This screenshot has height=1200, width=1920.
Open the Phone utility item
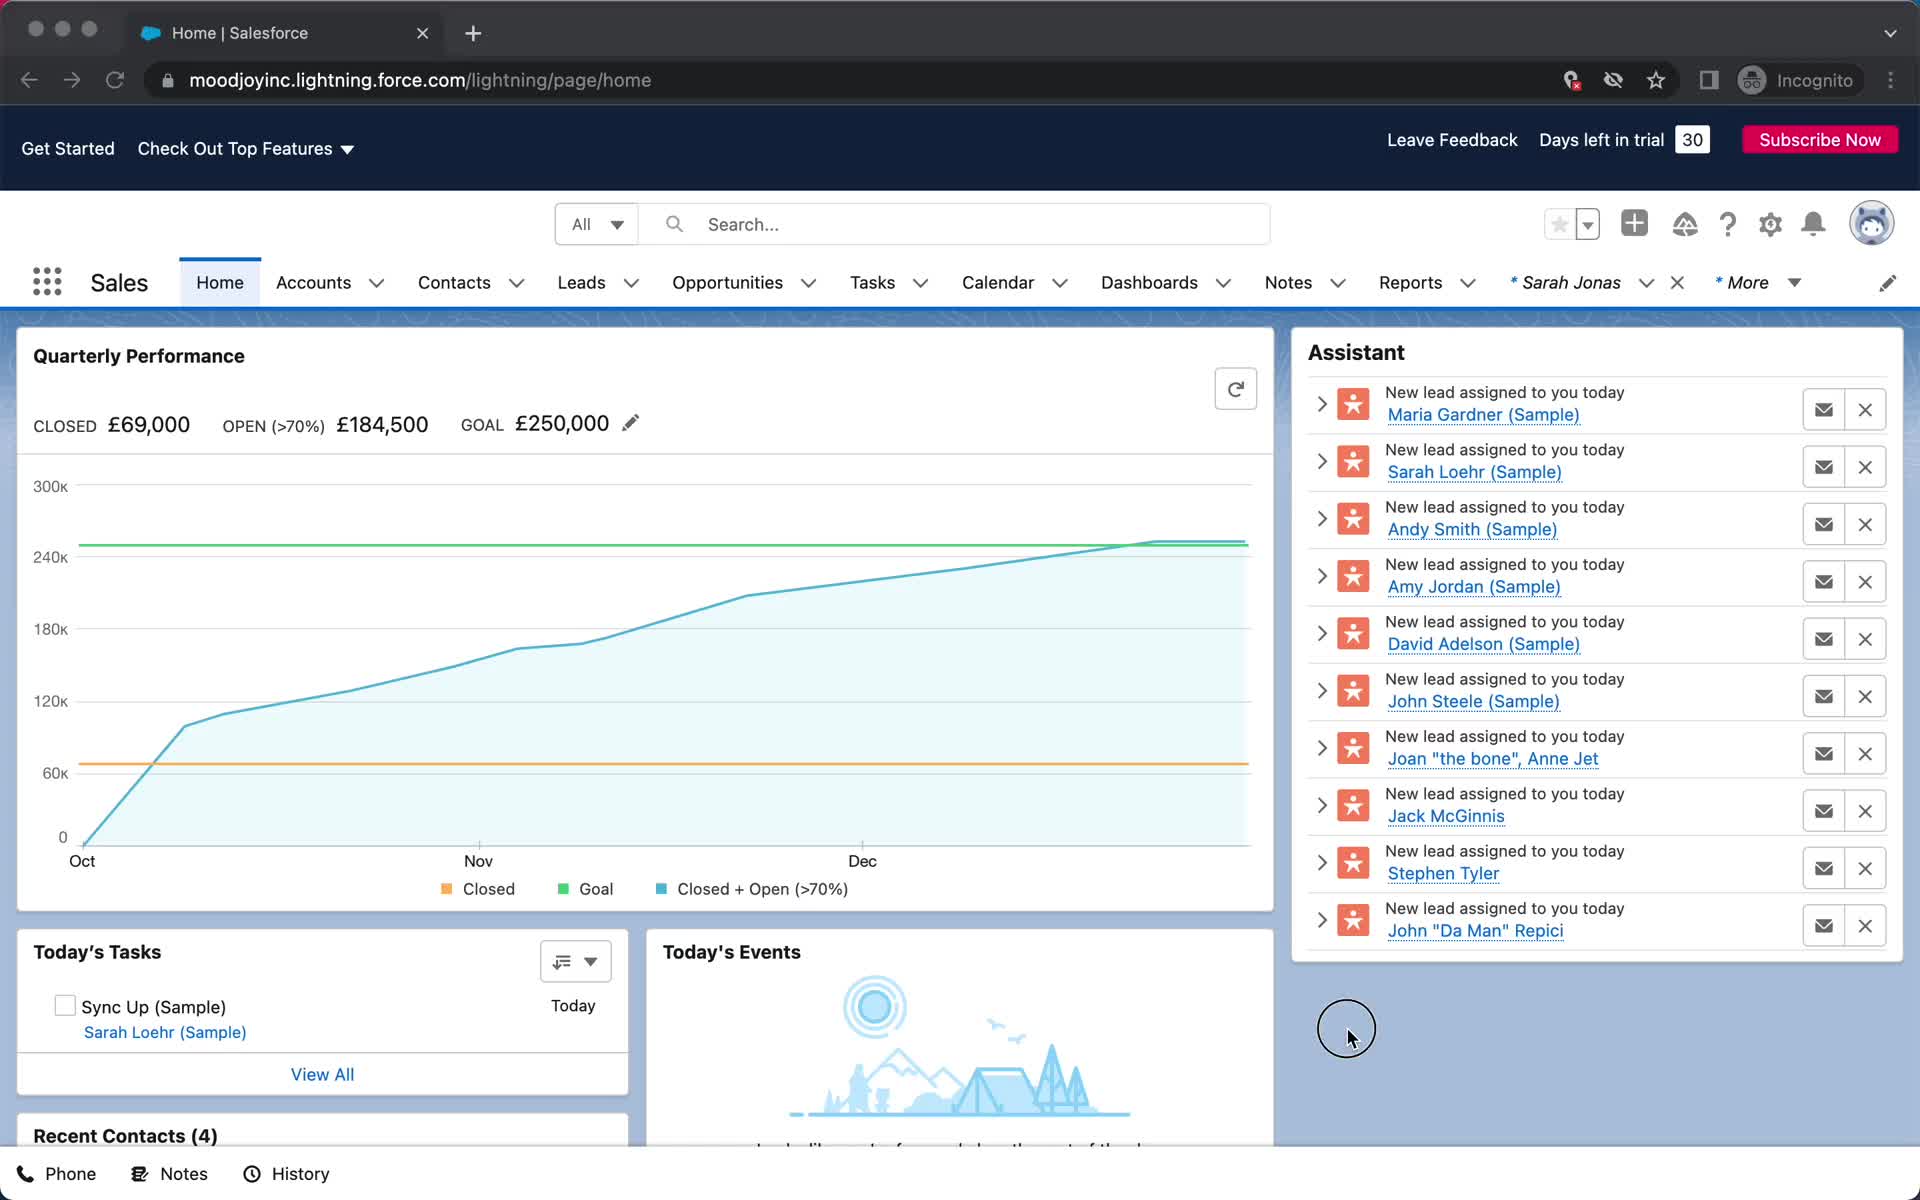pyautogui.click(x=57, y=1174)
